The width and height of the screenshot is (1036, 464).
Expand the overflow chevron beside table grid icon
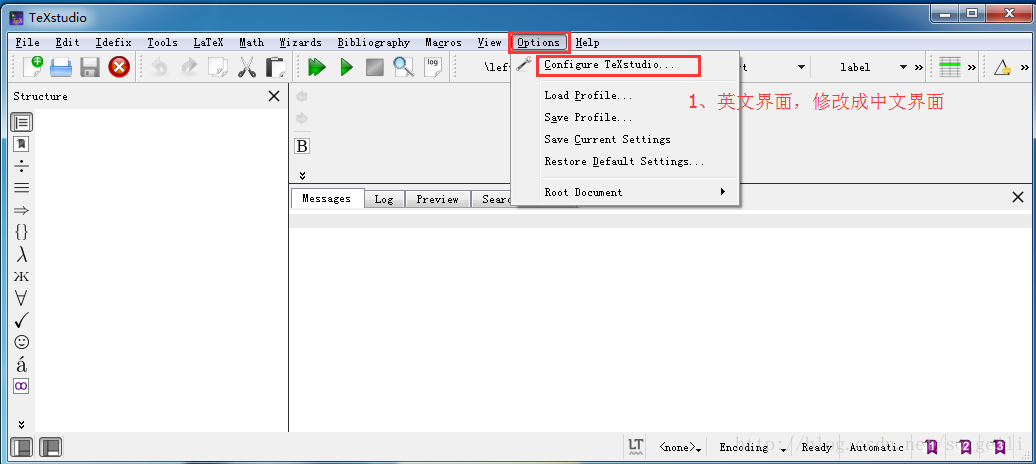[971, 67]
